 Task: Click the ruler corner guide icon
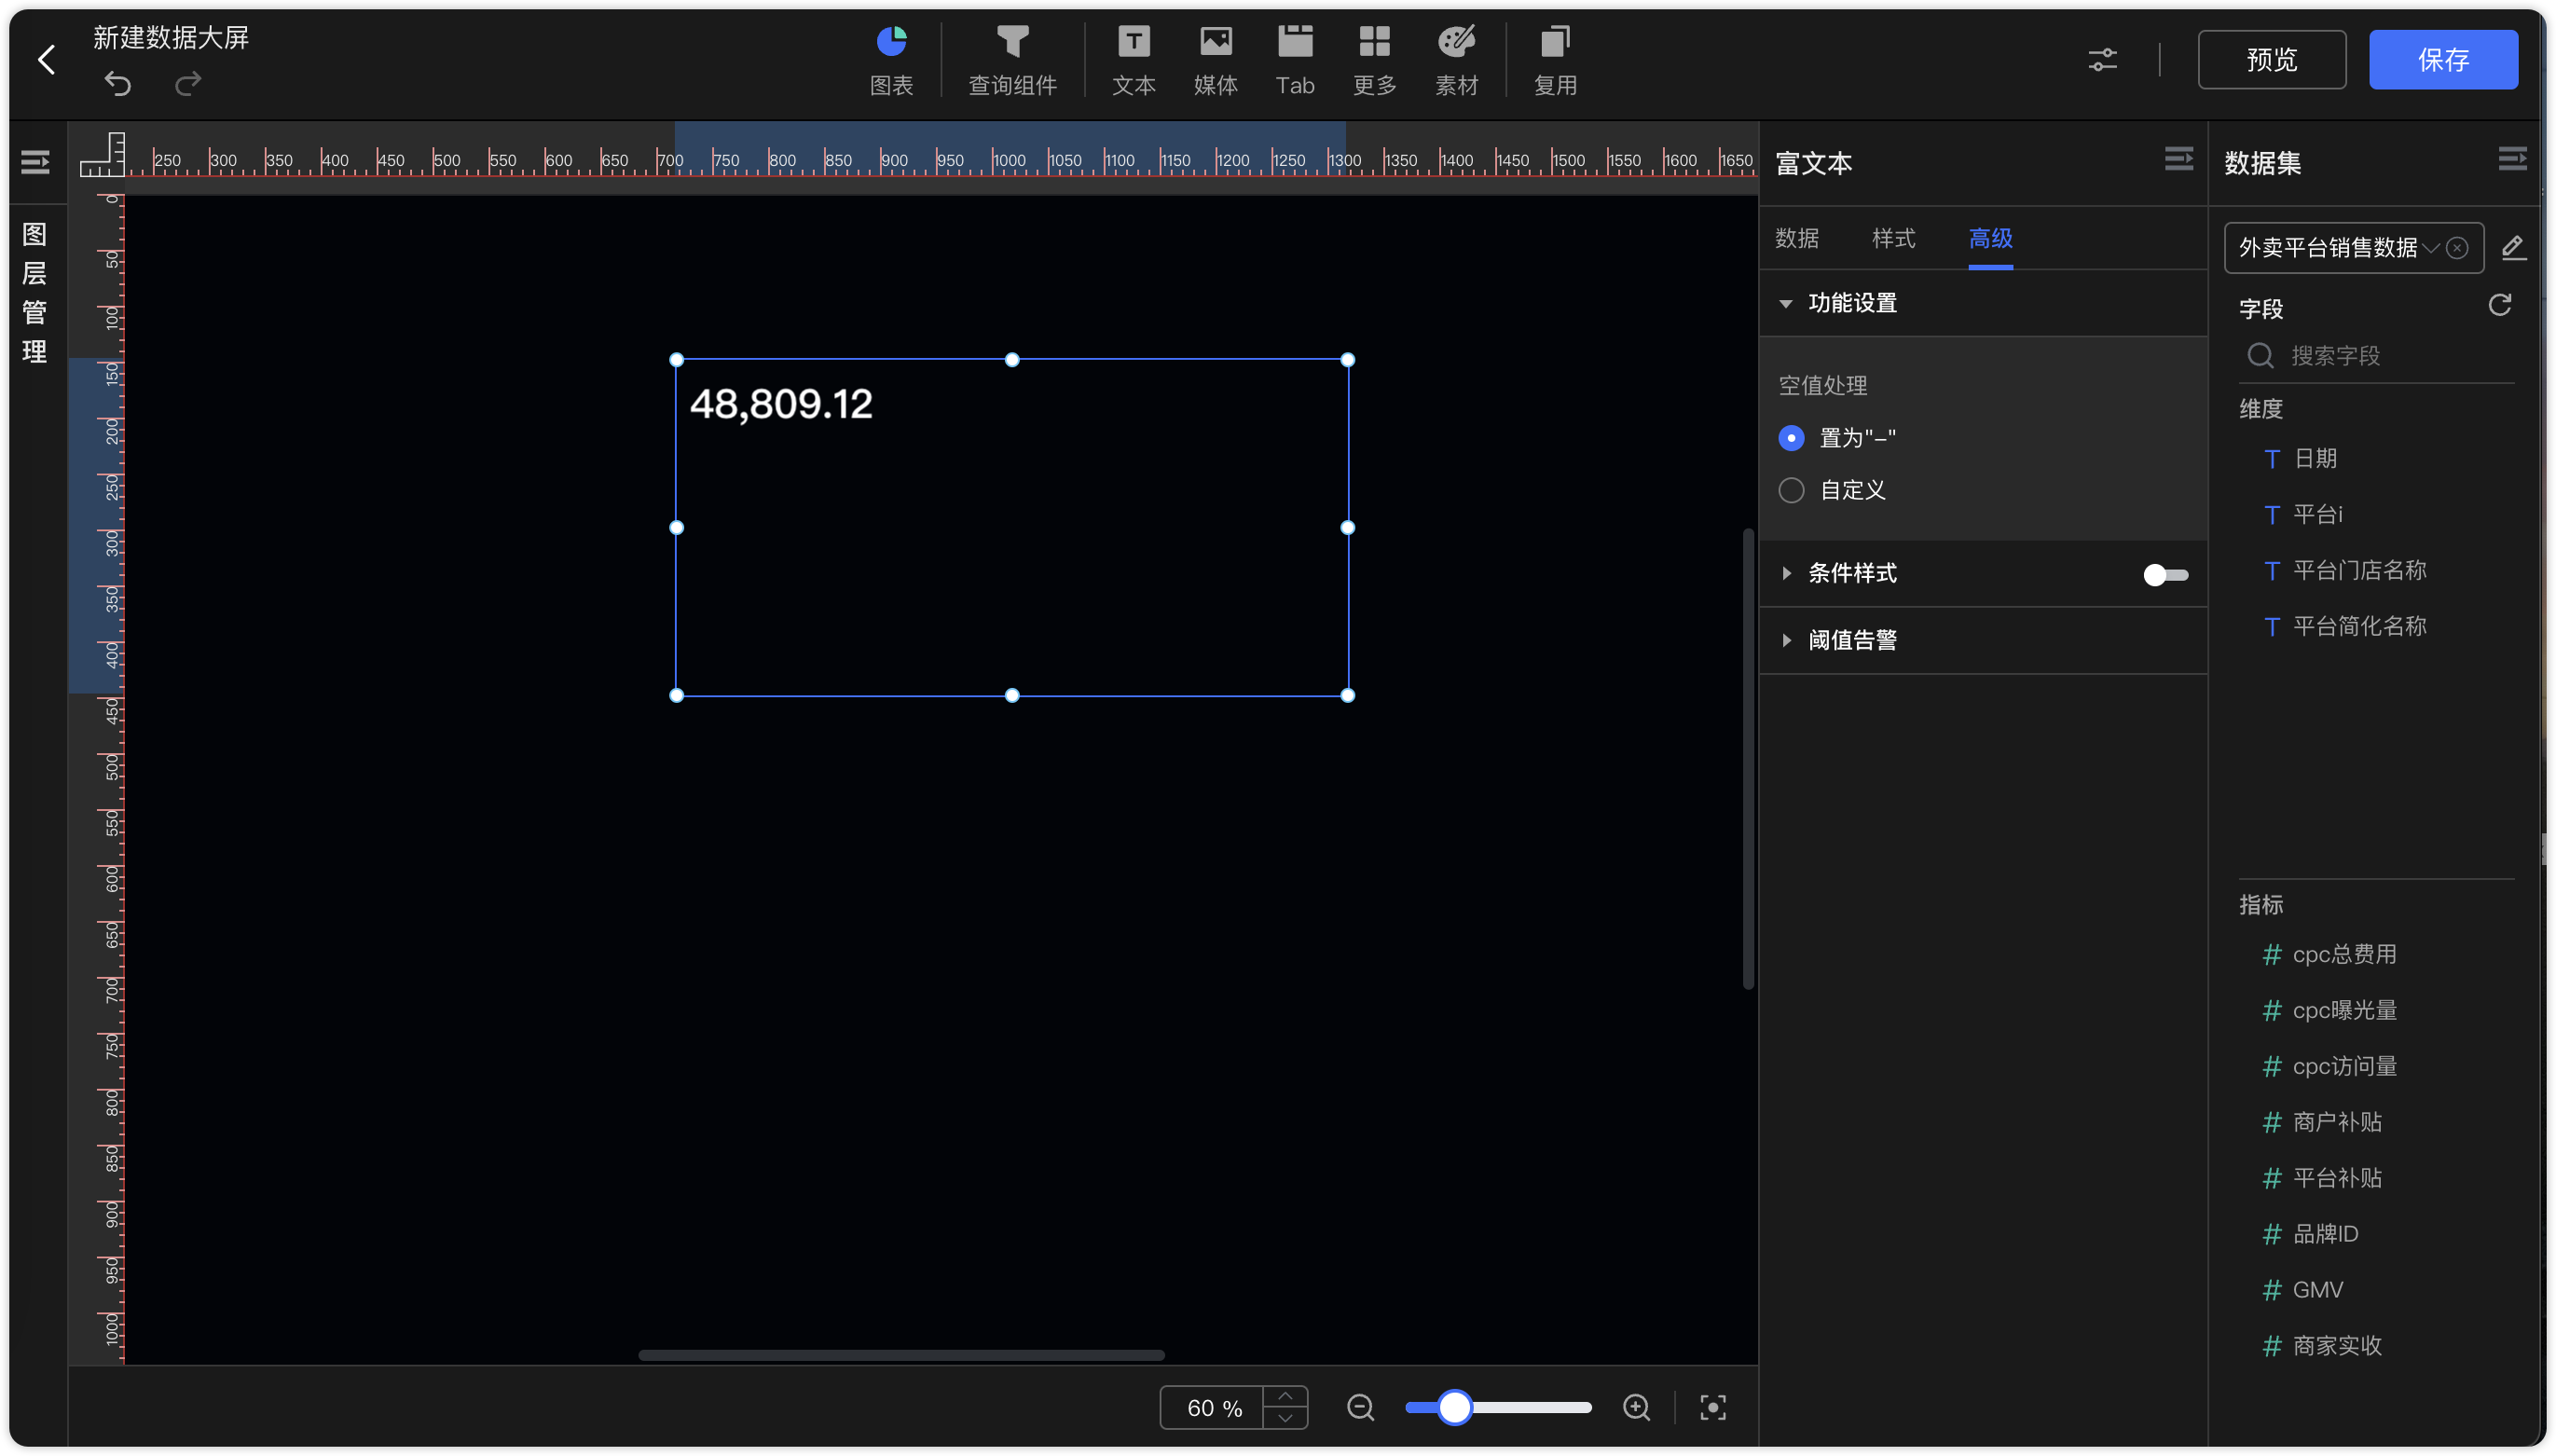[x=103, y=154]
